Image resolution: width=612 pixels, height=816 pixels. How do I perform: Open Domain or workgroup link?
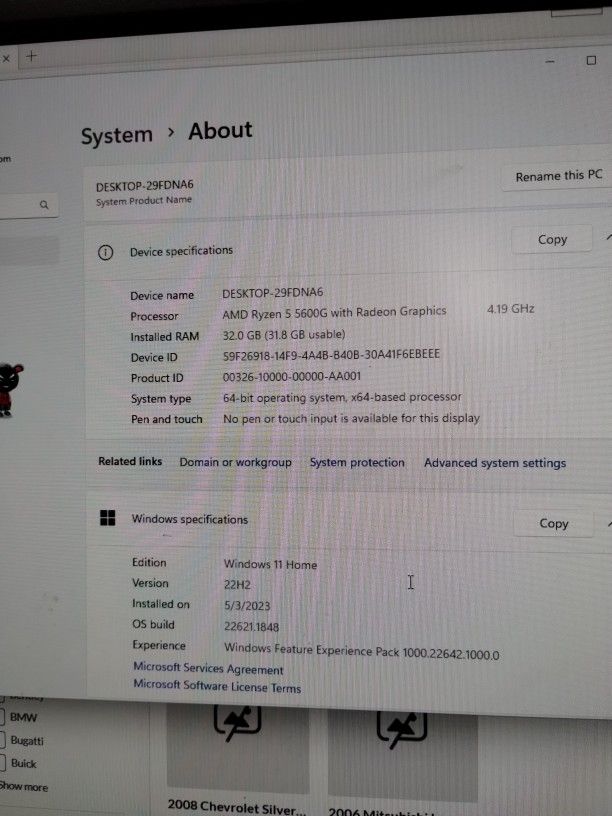coord(235,462)
